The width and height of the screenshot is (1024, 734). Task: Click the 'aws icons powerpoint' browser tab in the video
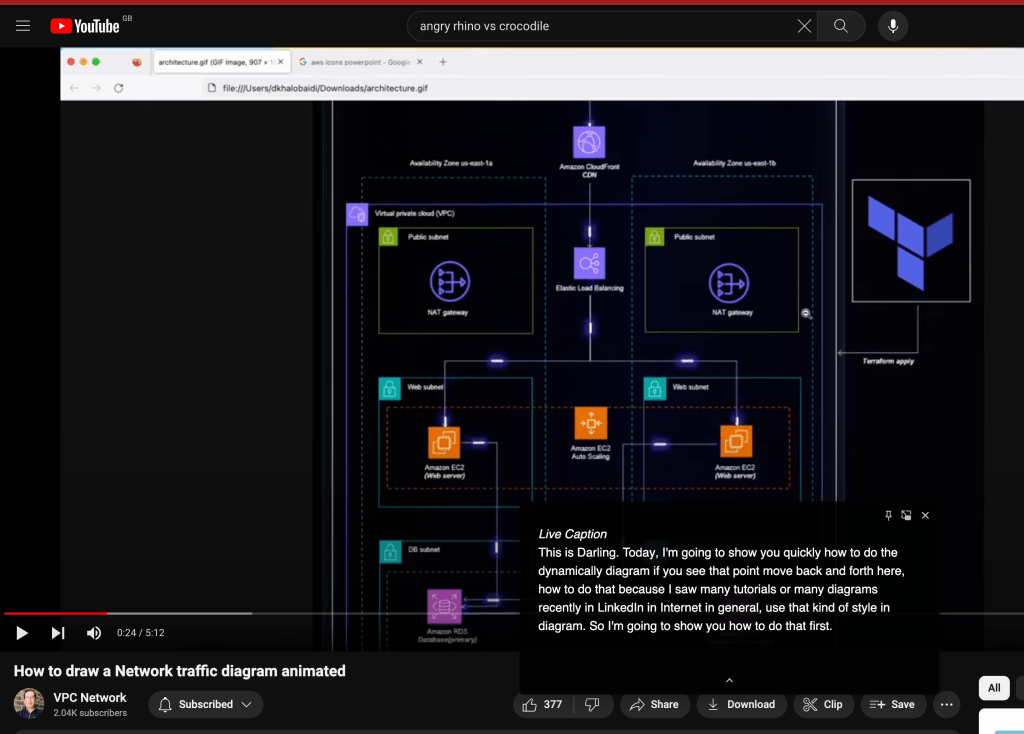[360, 62]
